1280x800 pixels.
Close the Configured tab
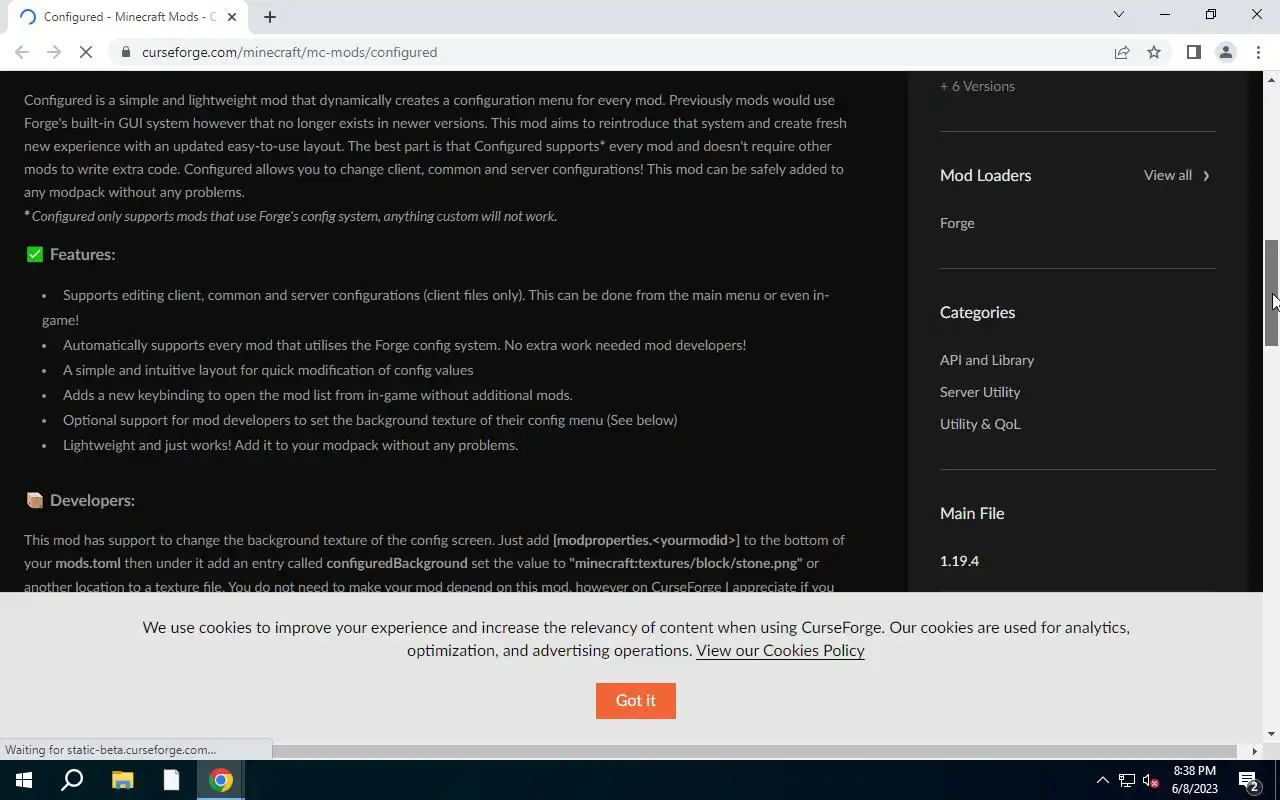click(x=233, y=17)
